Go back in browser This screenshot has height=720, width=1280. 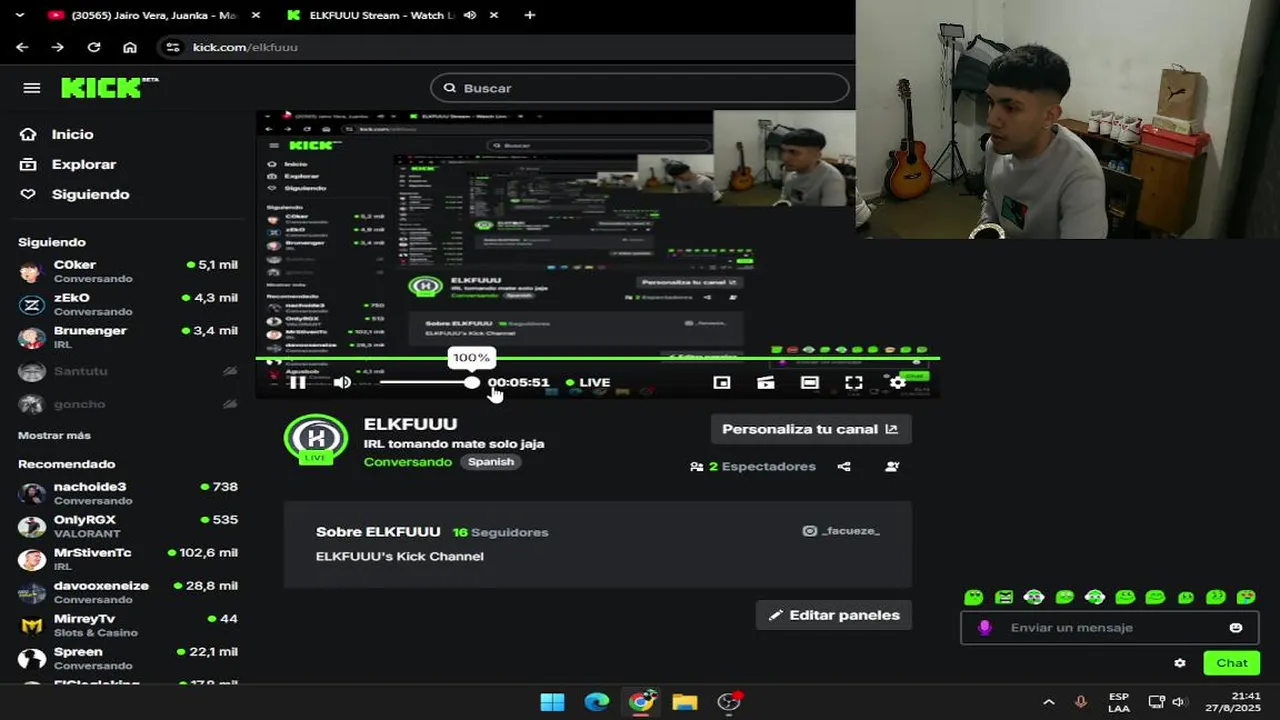pyautogui.click(x=22, y=47)
